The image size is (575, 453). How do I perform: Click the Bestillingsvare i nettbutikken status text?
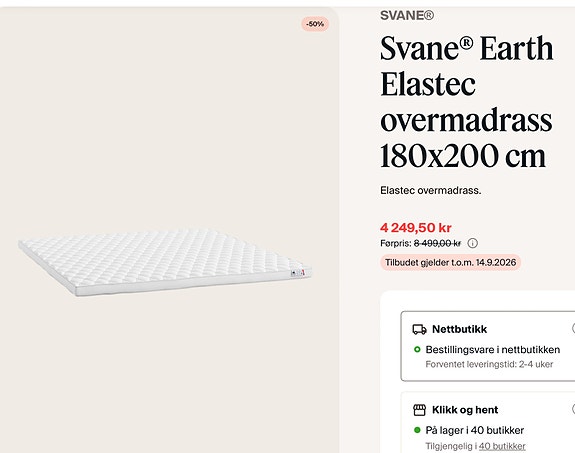pyautogui.click(x=492, y=350)
